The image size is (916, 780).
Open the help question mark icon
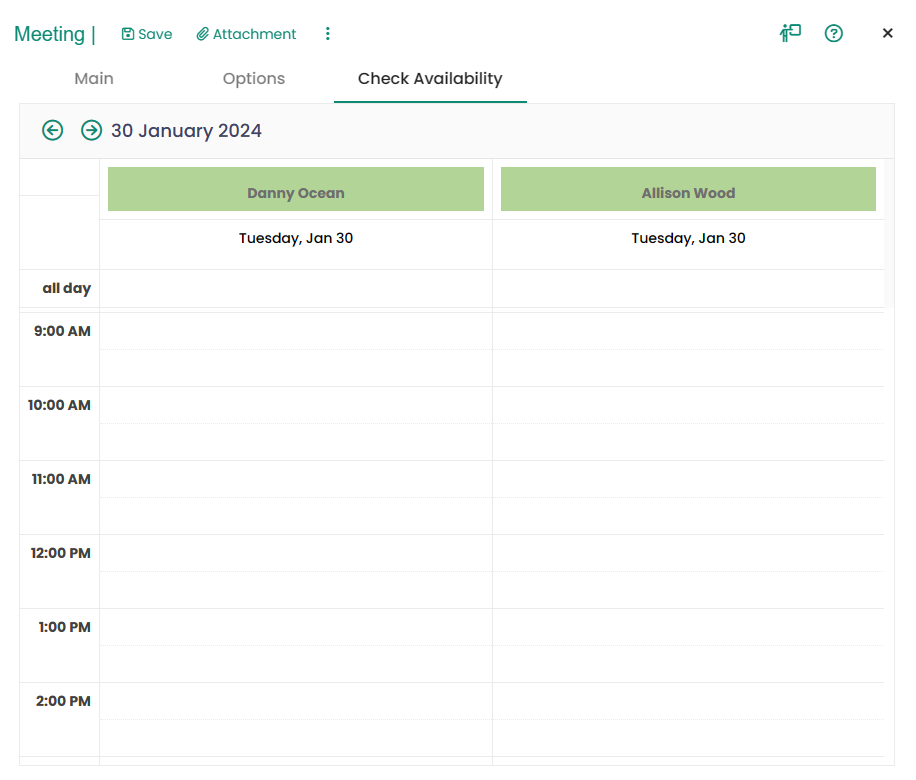[x=833, y=33]
